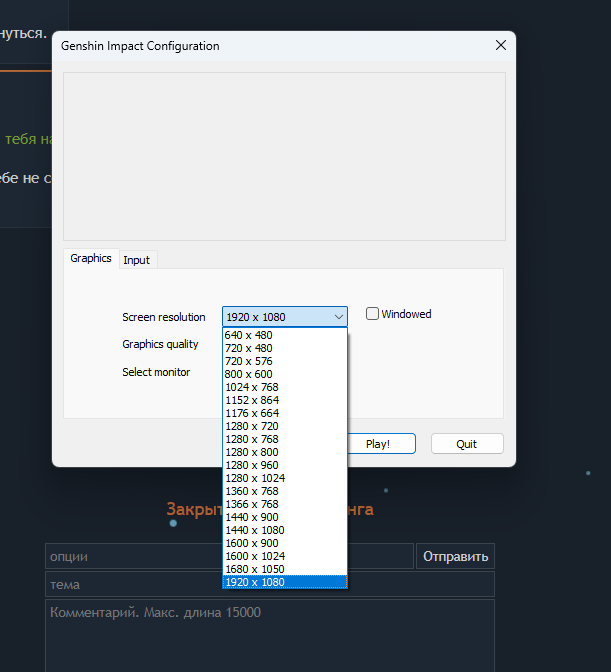The width and height of the screenshot is (611, 672).
Task: Select 640 x 480 resolution
Action: tap(285, 335)
